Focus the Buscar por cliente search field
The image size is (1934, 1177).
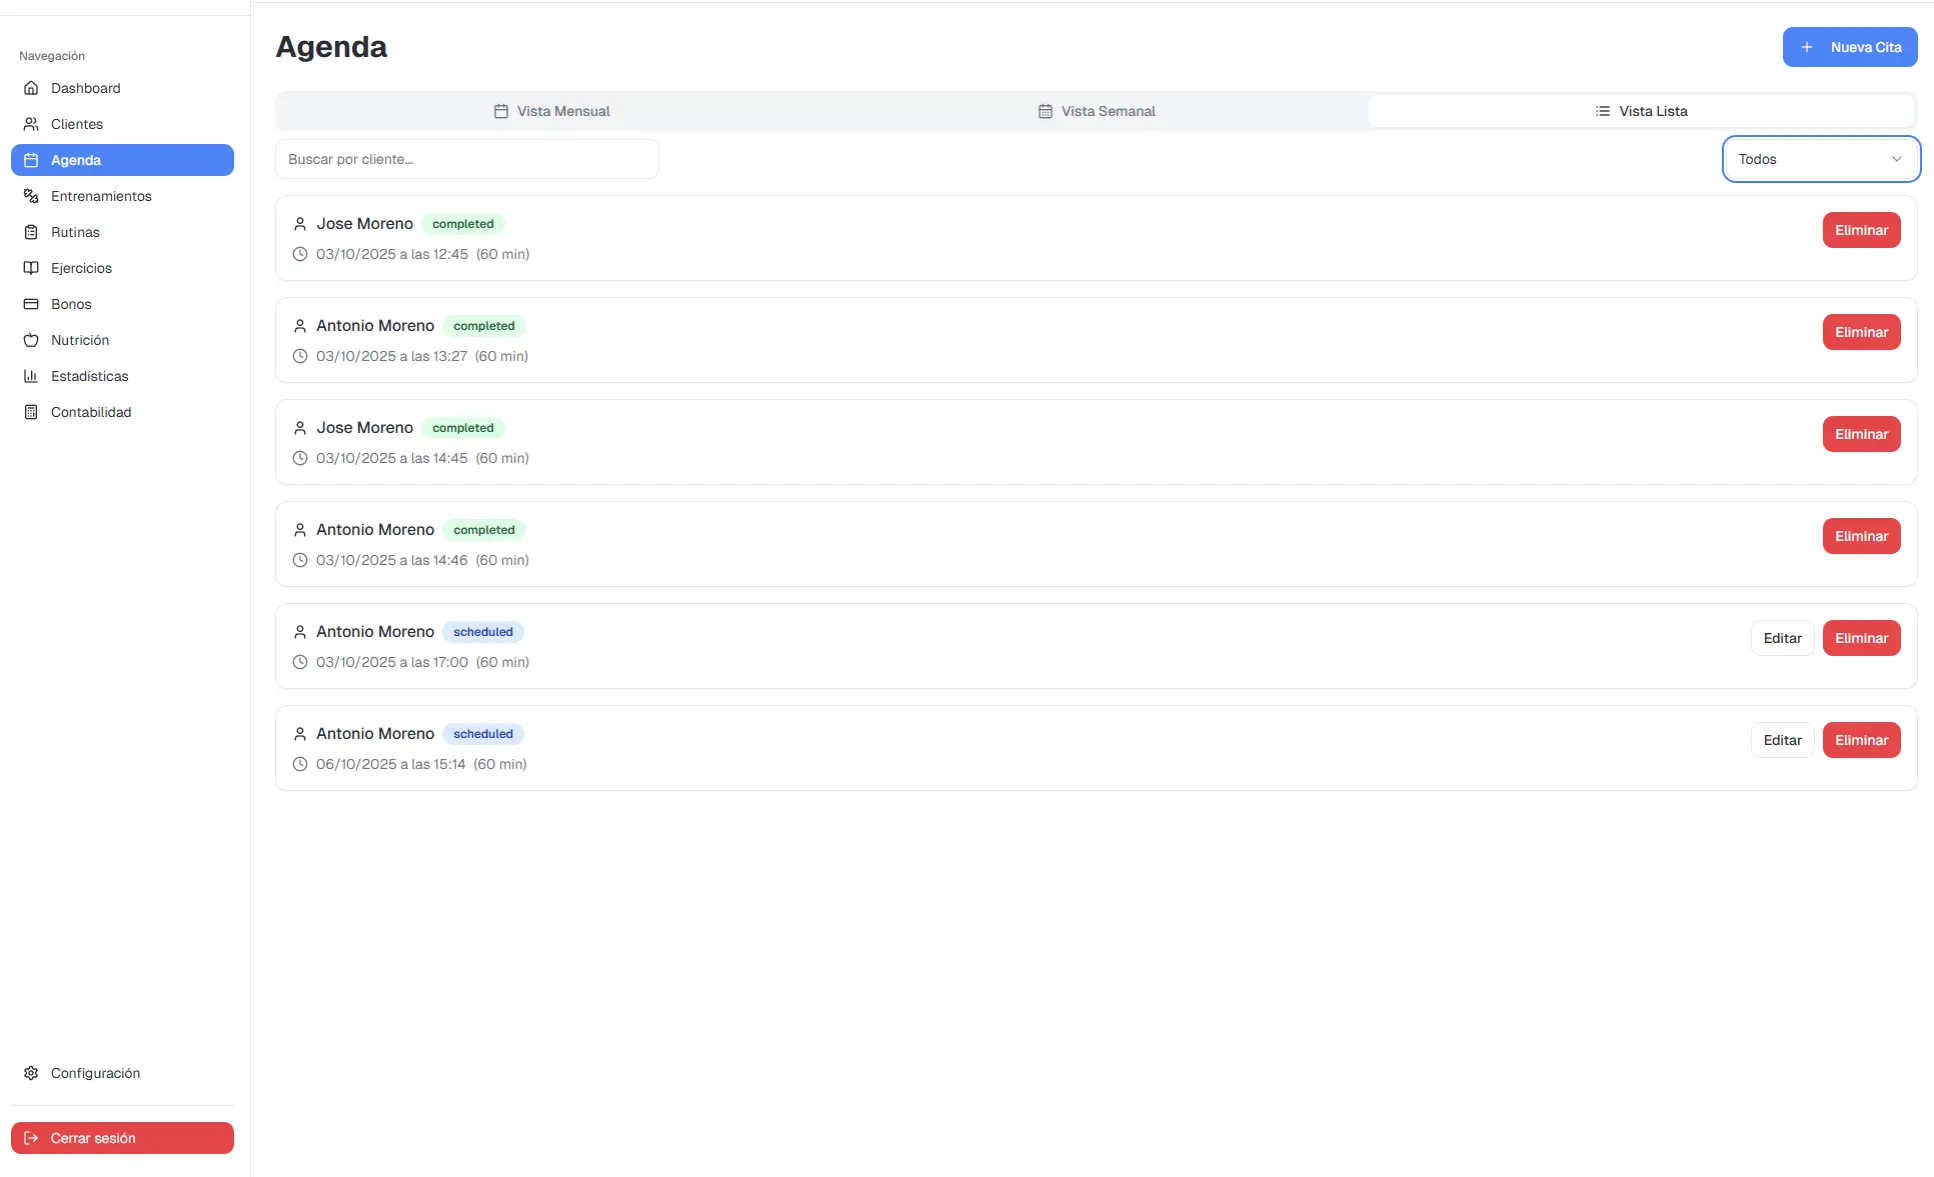point(467,159)
